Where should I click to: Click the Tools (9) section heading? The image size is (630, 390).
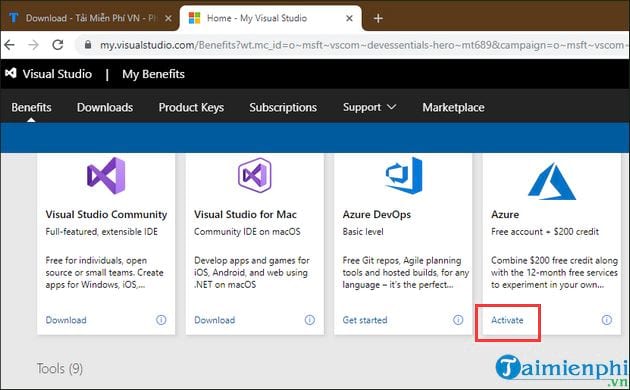coord(60,368)
